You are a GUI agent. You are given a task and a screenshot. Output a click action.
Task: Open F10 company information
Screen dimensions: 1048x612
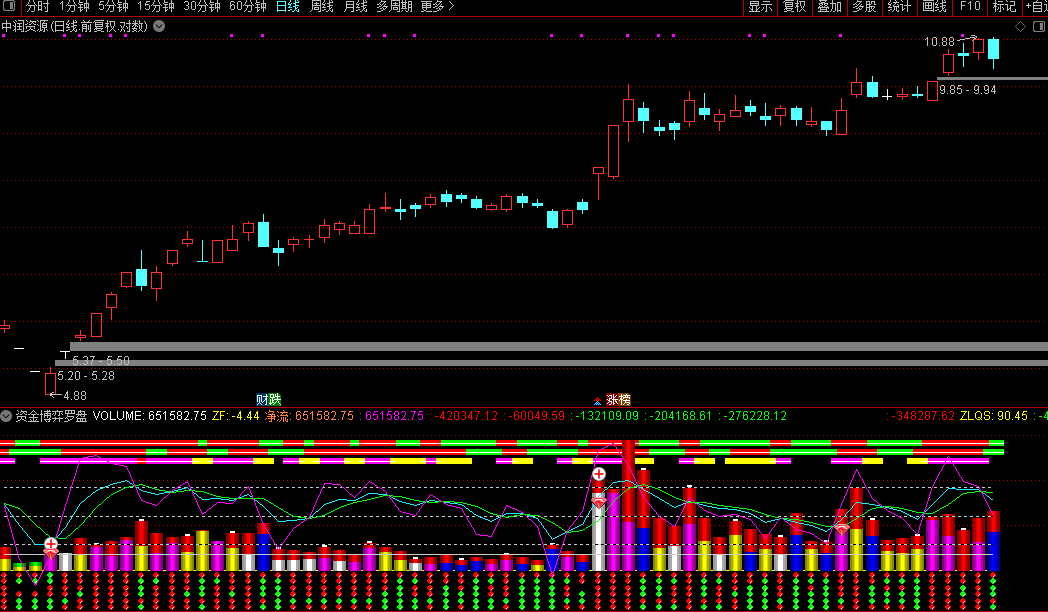click(x=970, y=7)
